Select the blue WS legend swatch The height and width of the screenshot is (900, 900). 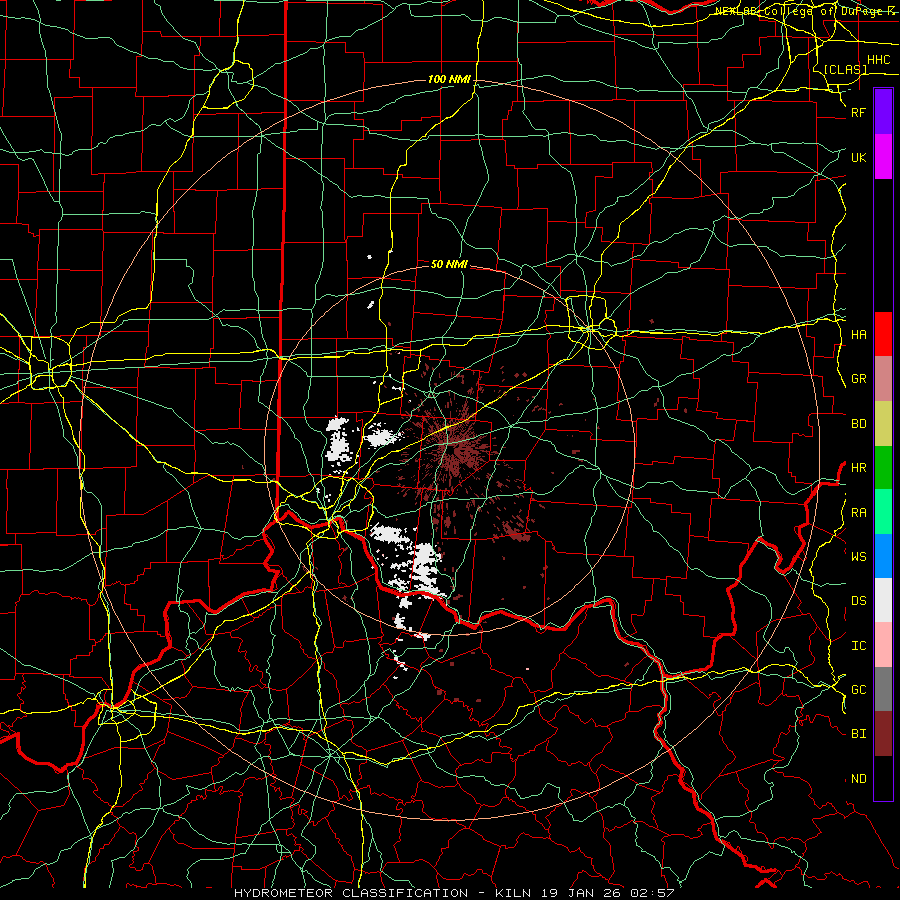[883, 556]
